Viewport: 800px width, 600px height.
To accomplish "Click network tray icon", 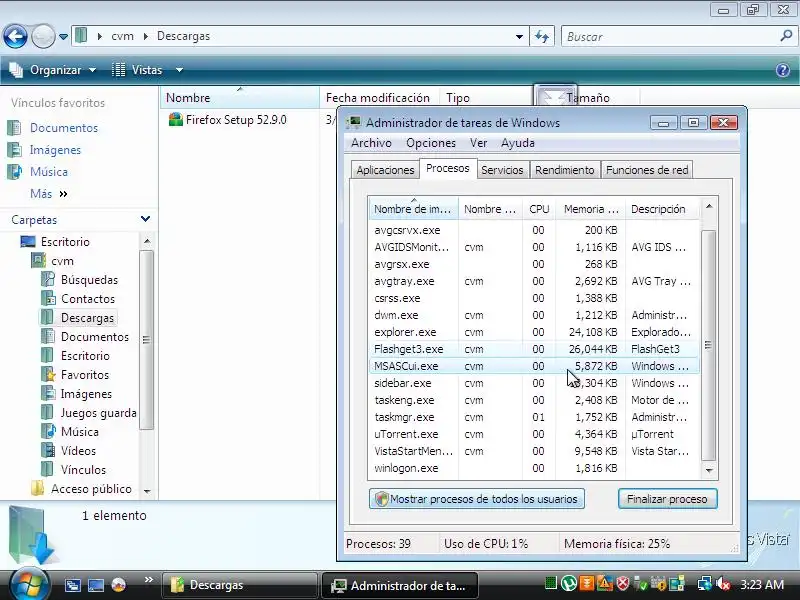I will pyautogui.click(x=705, y=583).
